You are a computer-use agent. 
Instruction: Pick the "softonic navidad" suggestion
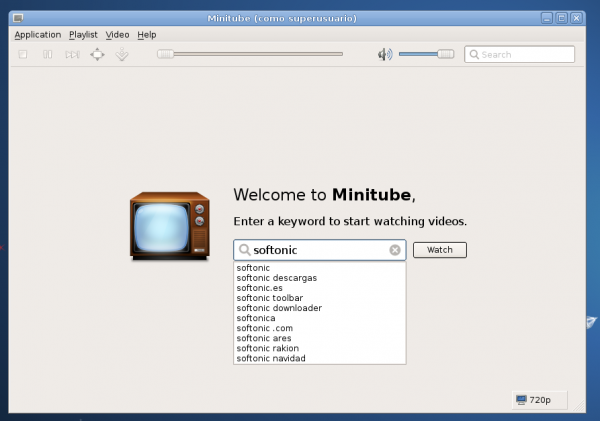tap(271, 358)
